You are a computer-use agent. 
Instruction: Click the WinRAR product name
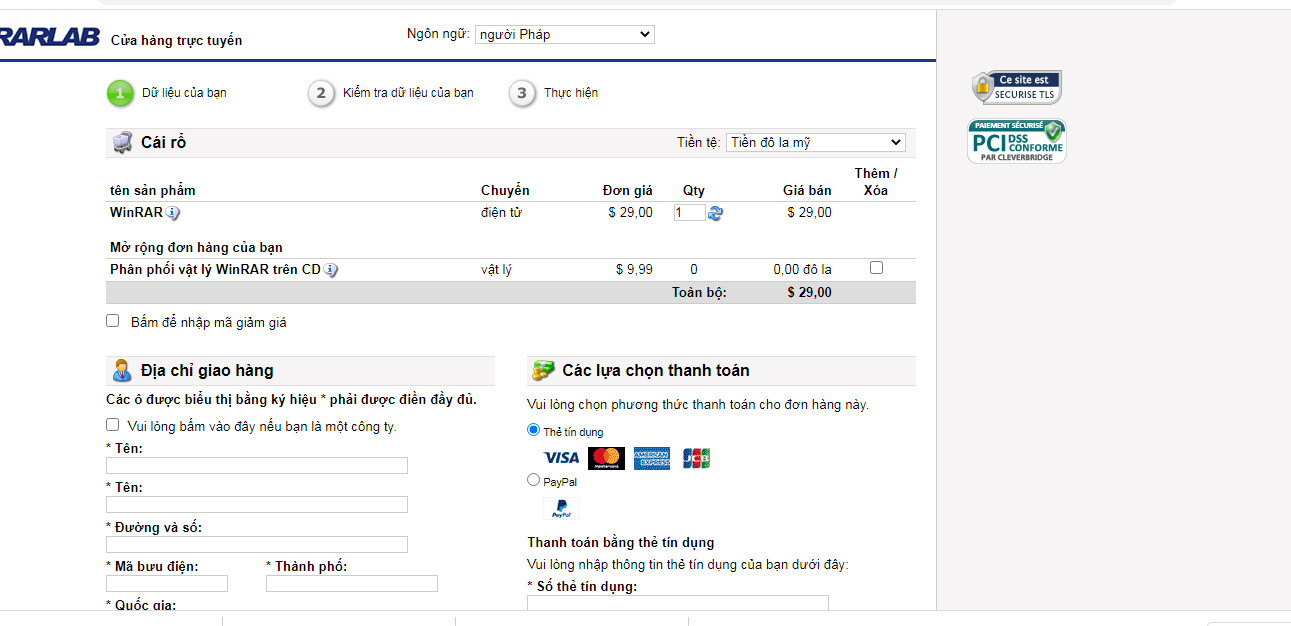pos(136,212)
